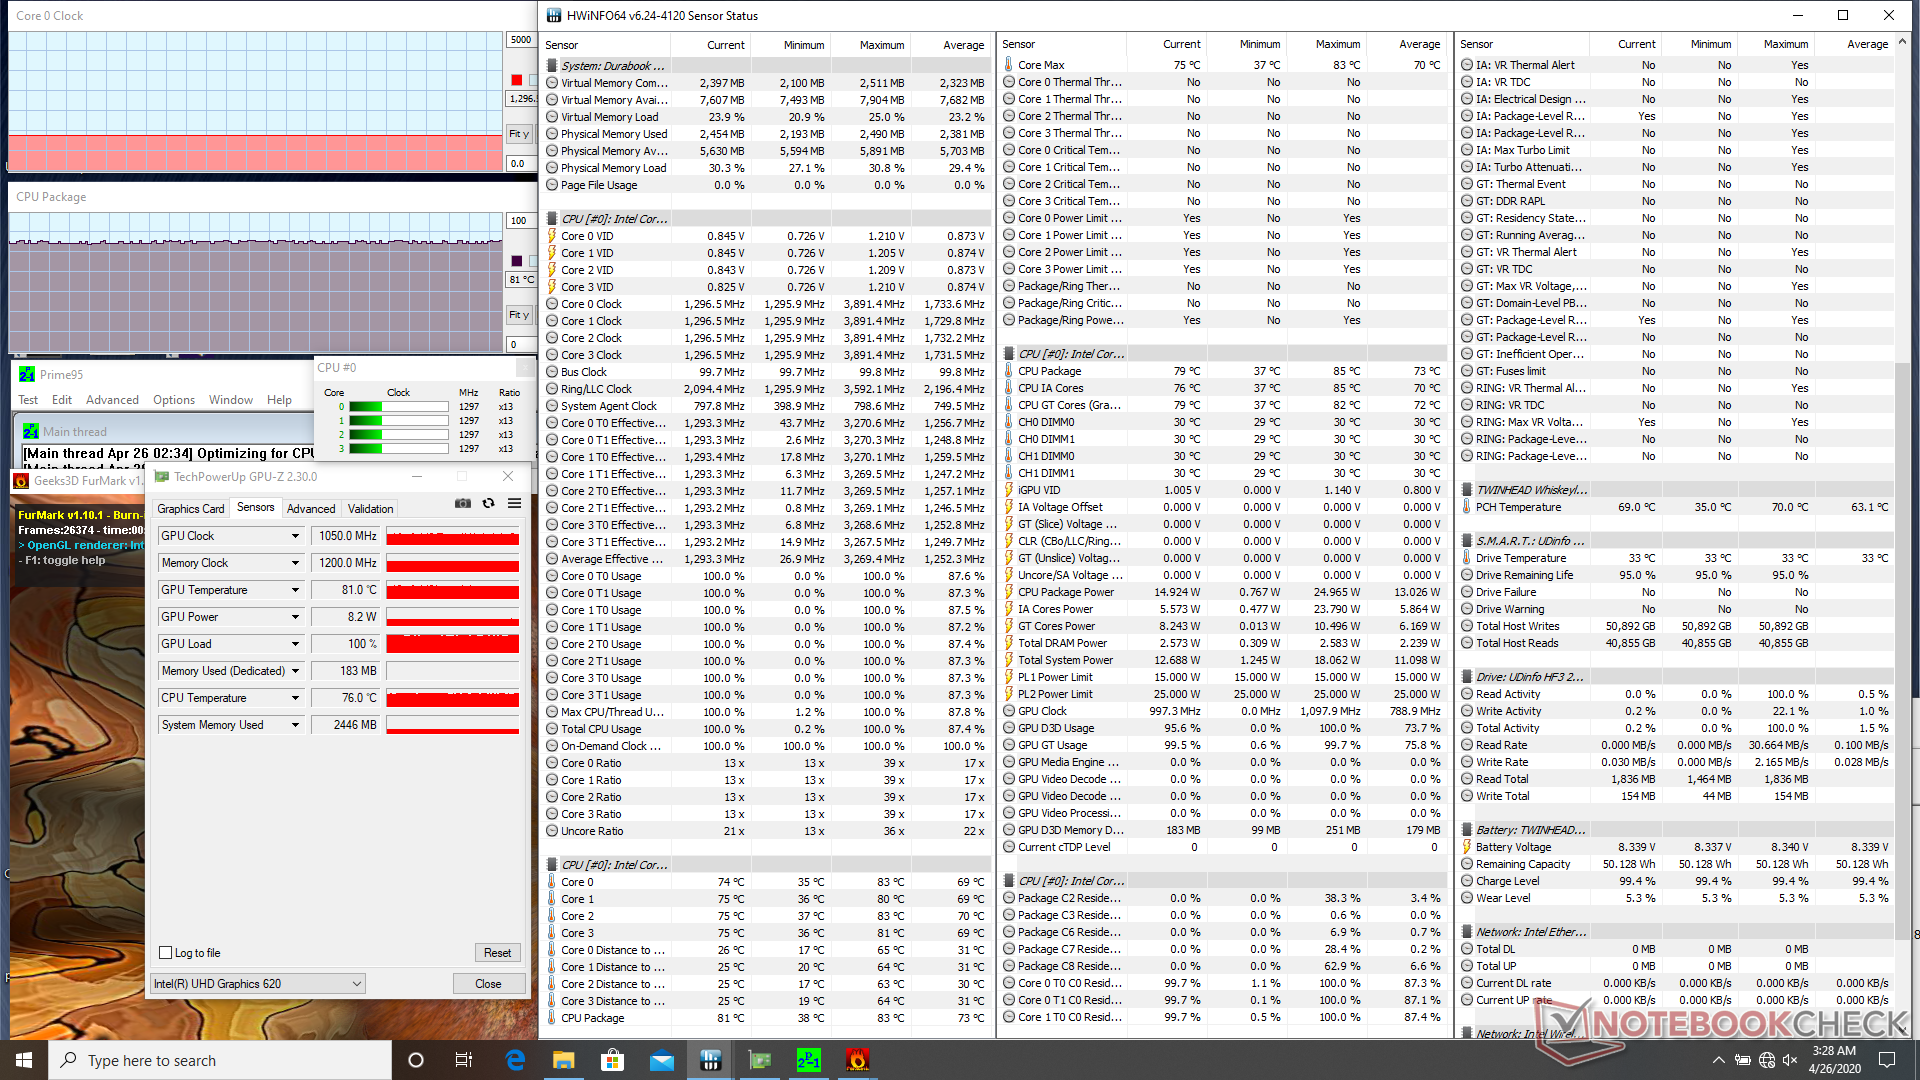Click the Windows search box
1920x1080 pixels.
[220, 1060]
